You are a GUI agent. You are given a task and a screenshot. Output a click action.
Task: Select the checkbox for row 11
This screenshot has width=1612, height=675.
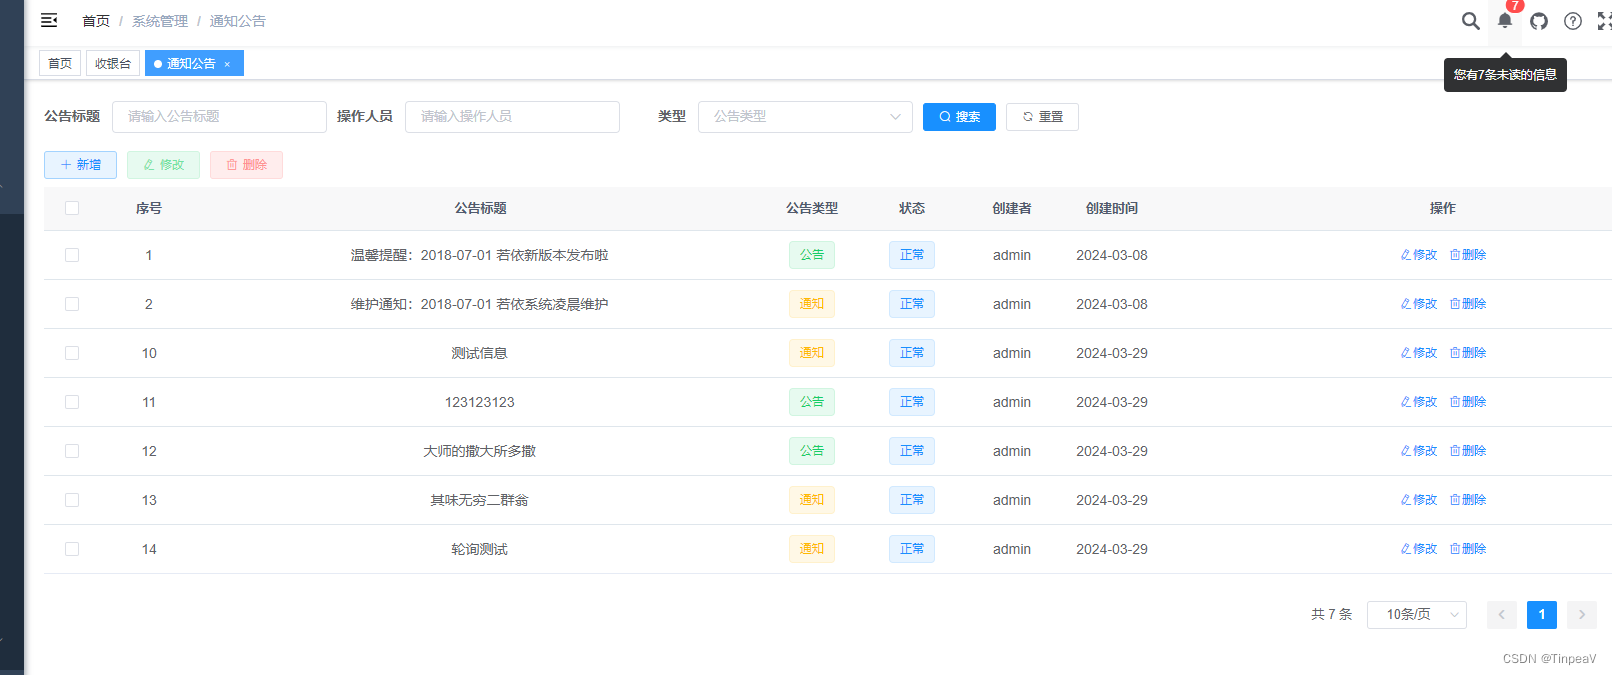(x=72, y=402)
